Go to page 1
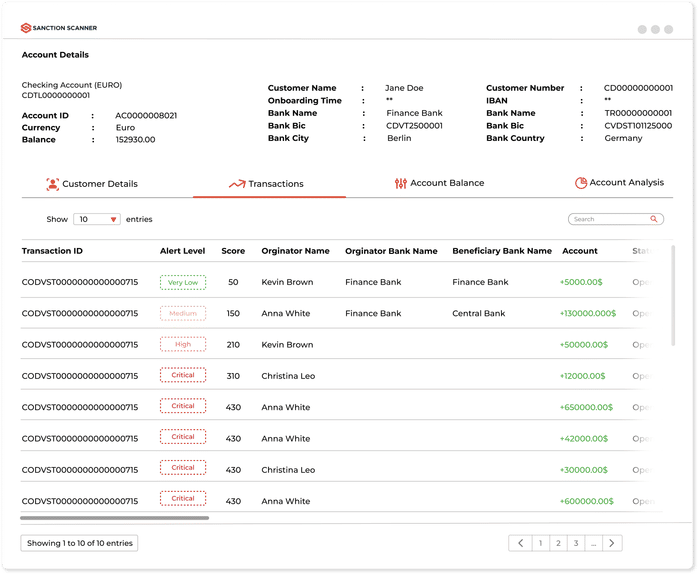 [x=541, y=543]
